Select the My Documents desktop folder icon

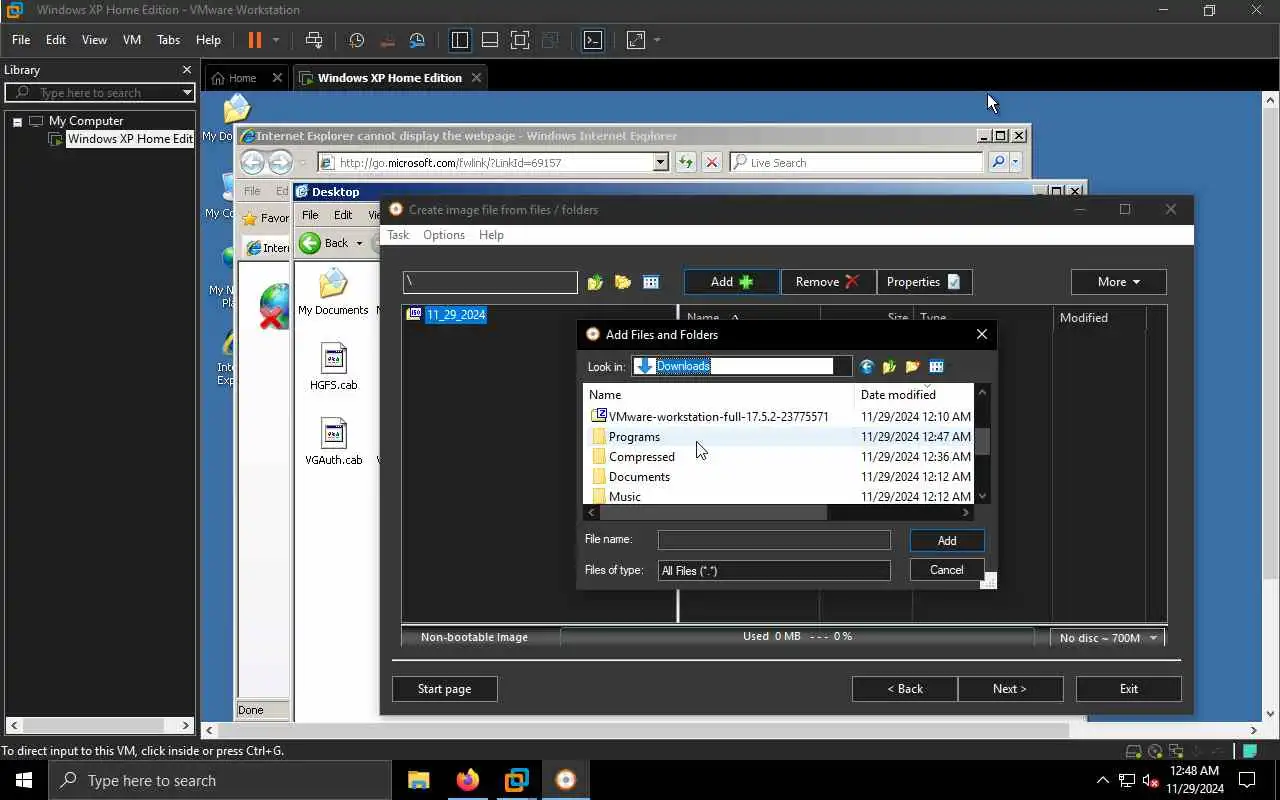point(333,291)
